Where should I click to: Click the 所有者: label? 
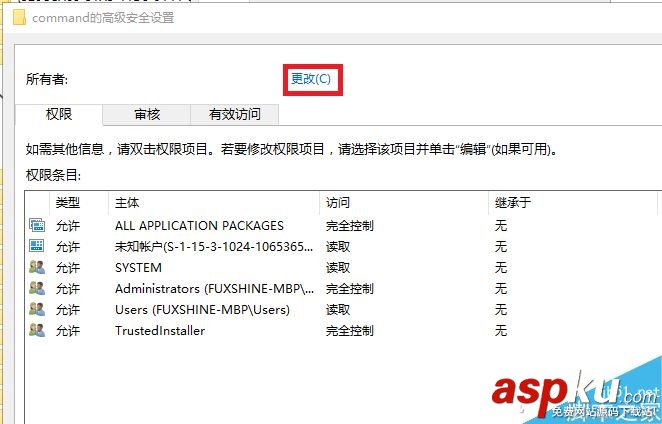coord(47,79)
